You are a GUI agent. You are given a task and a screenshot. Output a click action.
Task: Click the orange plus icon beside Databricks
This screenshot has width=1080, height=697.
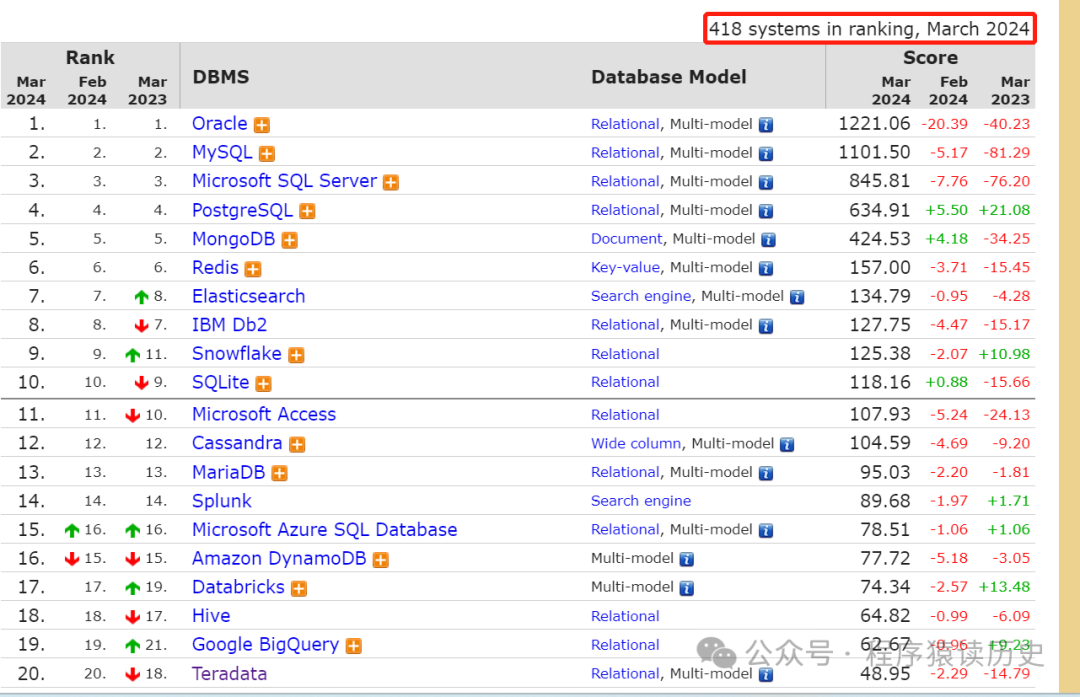pyautogui.click(x=299, y=589)
